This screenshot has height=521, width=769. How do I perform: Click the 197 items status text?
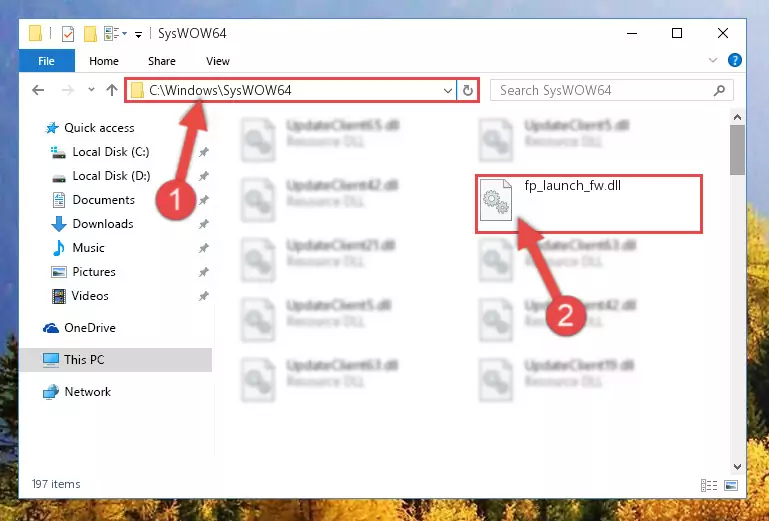coord(56,484)
